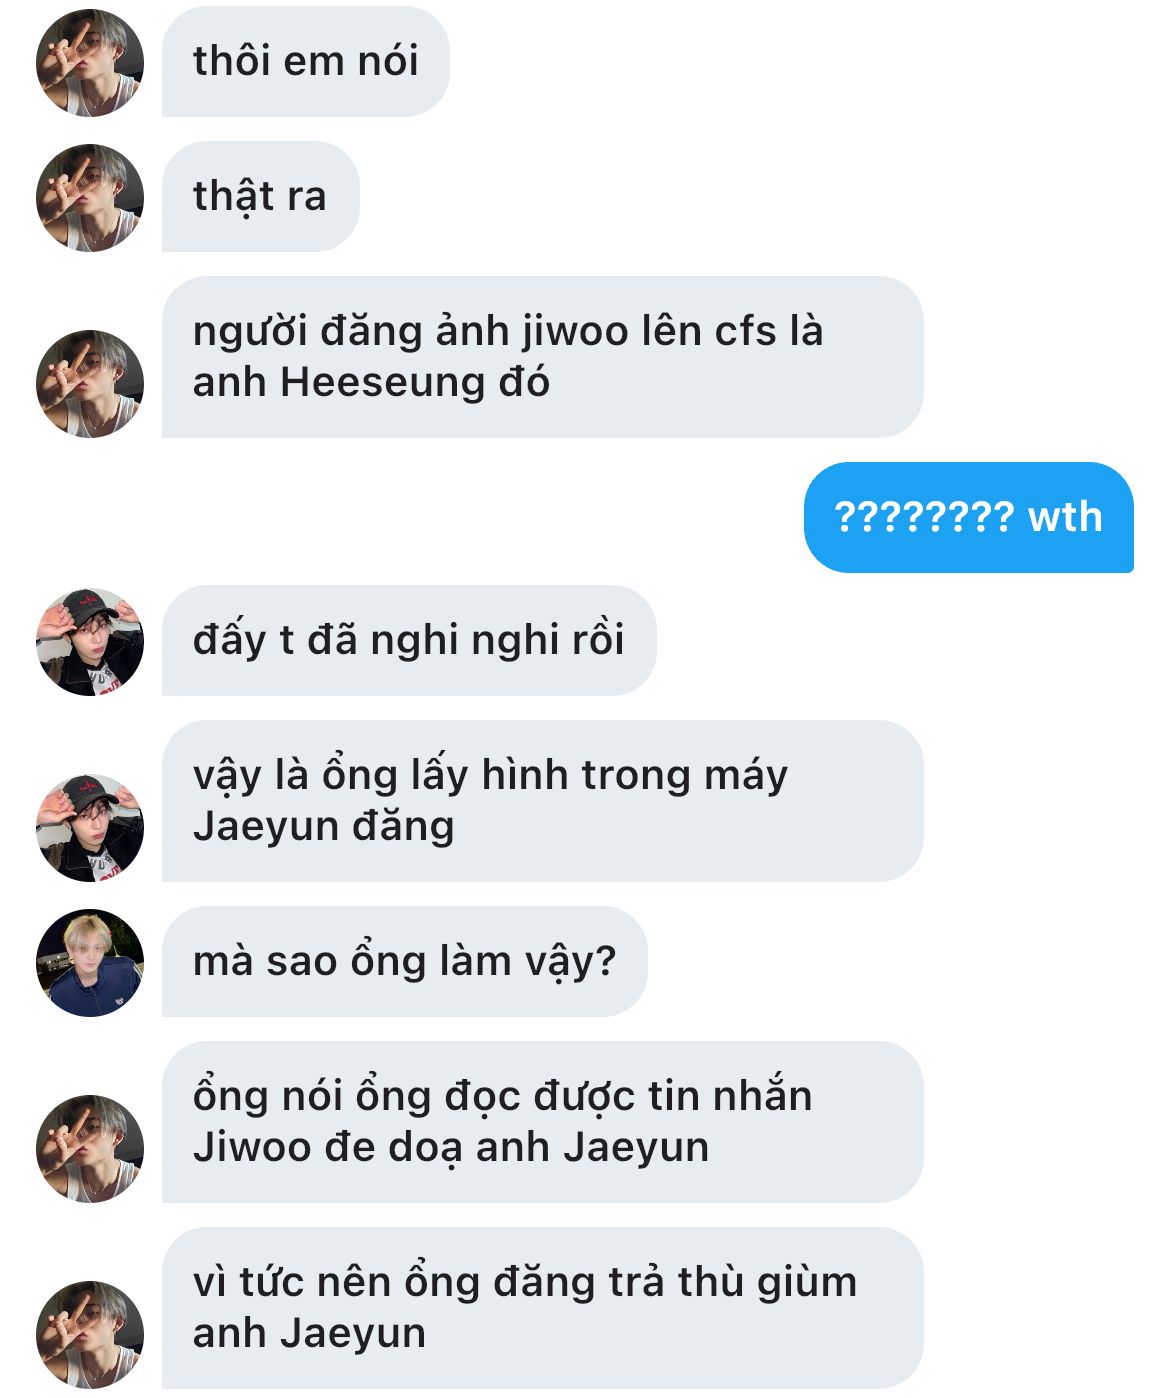
Task: Tap the 'ổng nói ổng đọc được tin nhắn' bubble
Action: [x=542, y=1122]
